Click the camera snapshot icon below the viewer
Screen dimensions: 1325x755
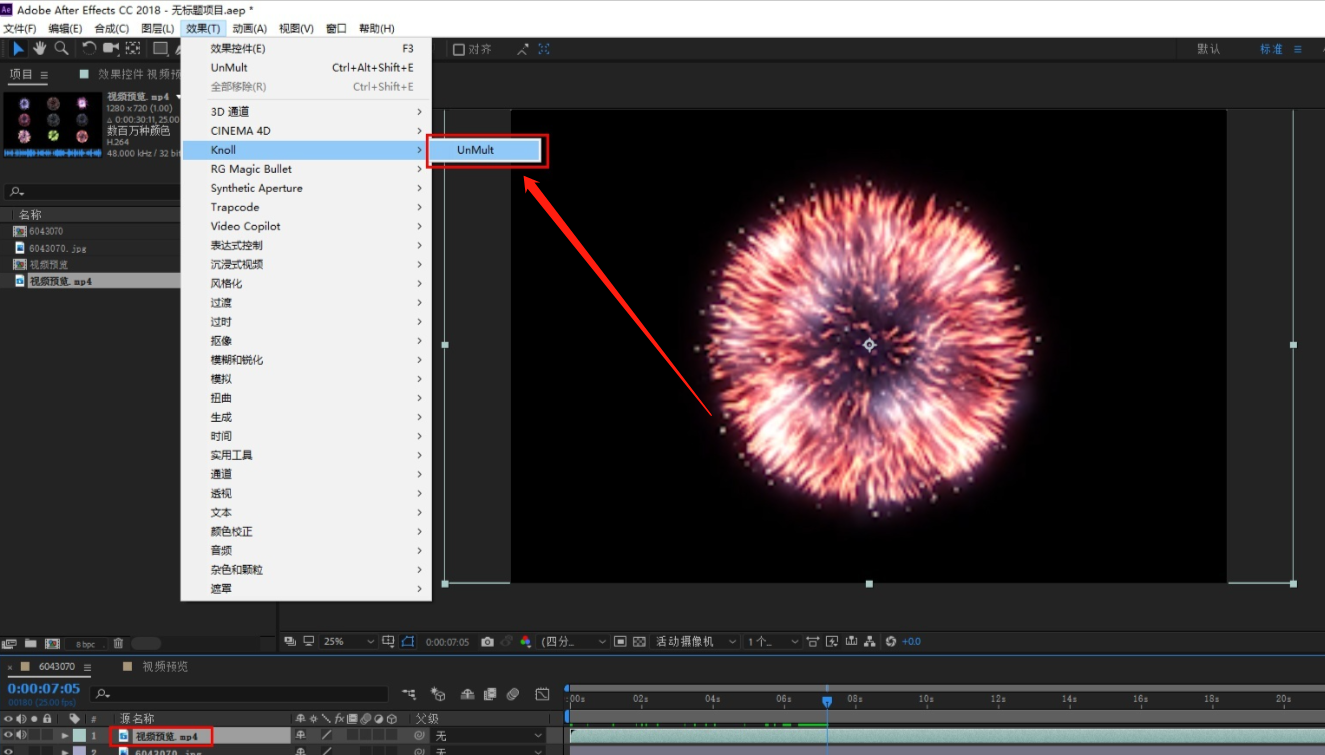click(487, 642)
